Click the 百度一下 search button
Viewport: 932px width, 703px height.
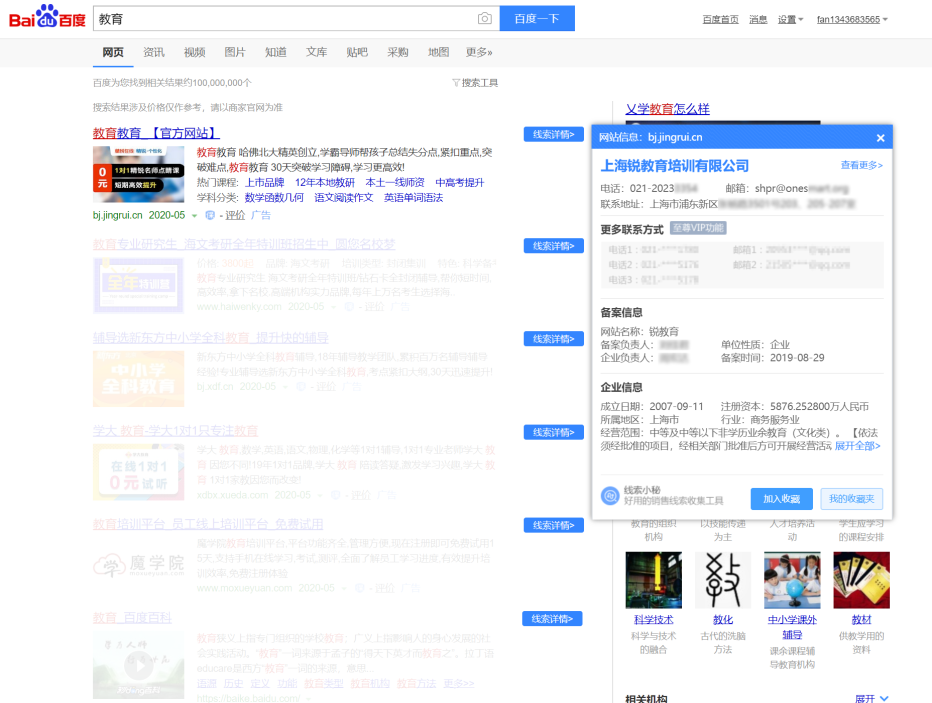coord(537,18)
